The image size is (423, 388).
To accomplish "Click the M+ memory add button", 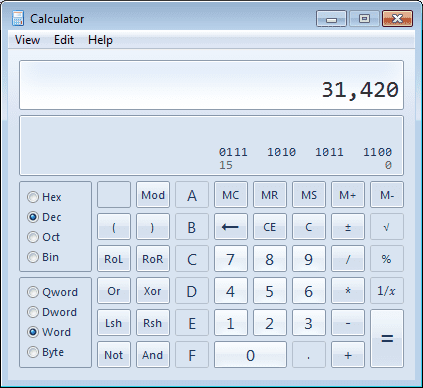I will click(348, 195).
